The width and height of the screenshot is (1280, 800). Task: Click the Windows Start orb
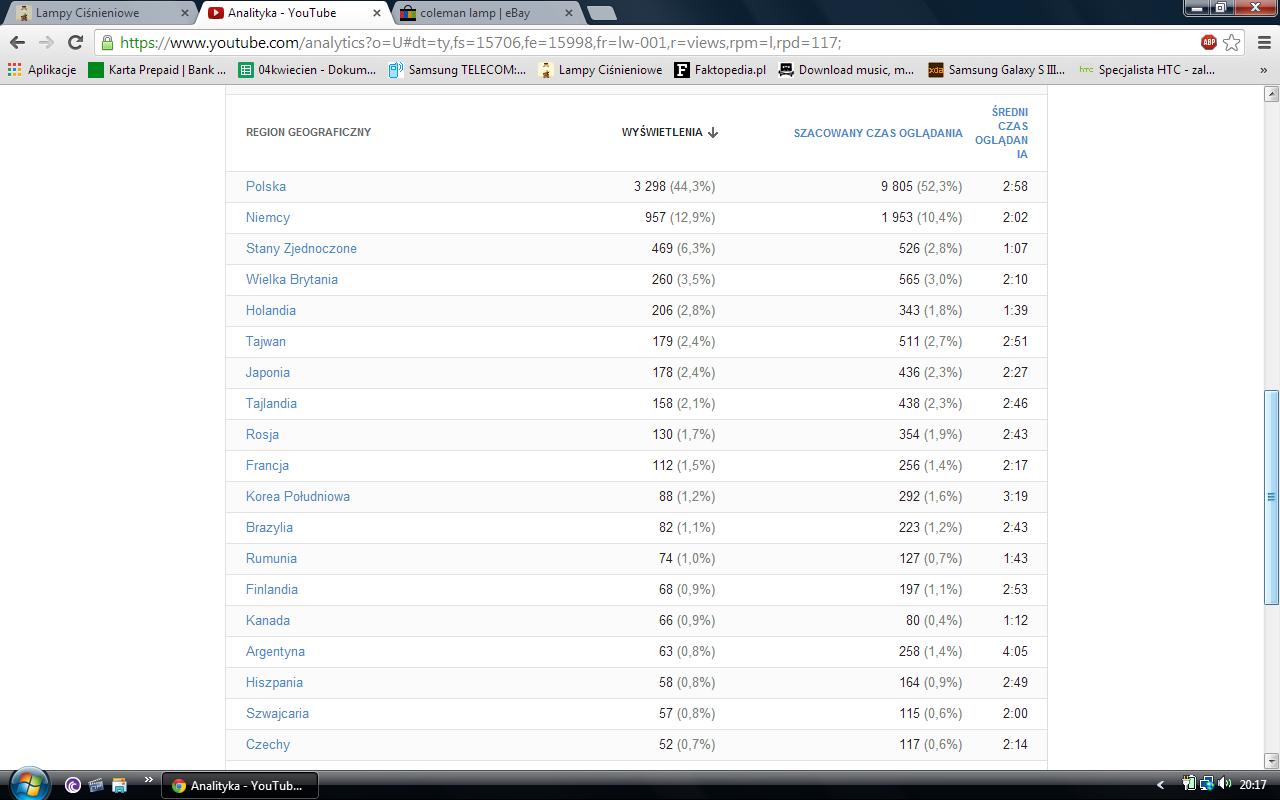28,784
